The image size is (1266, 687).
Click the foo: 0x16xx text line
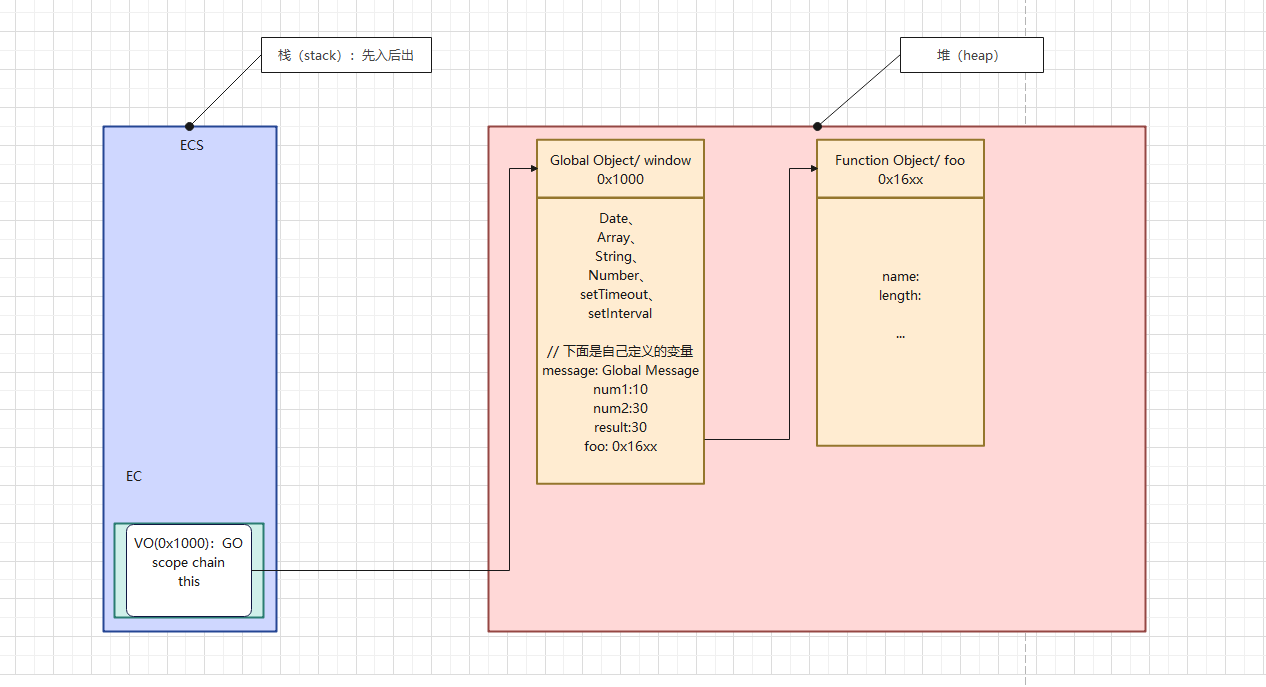620,446
